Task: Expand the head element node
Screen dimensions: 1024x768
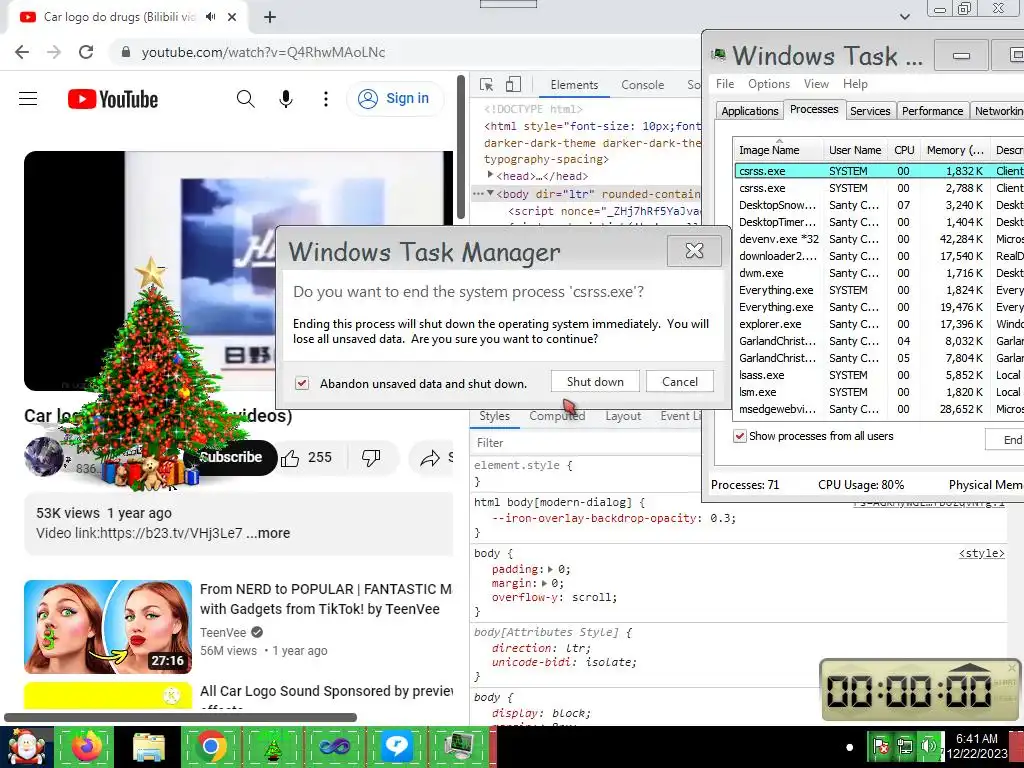Action: pos(490,175)
